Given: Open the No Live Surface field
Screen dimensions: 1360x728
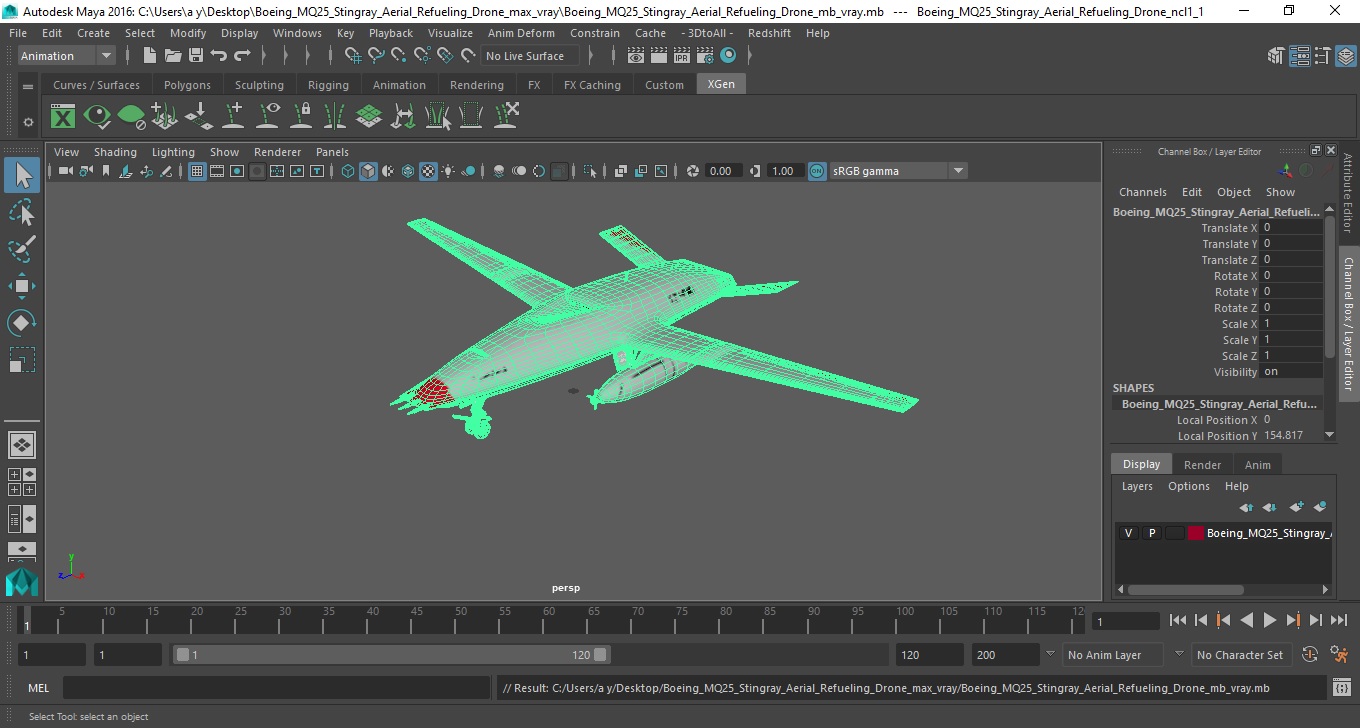Looking at the screenshot, I should tap(530, 56).
